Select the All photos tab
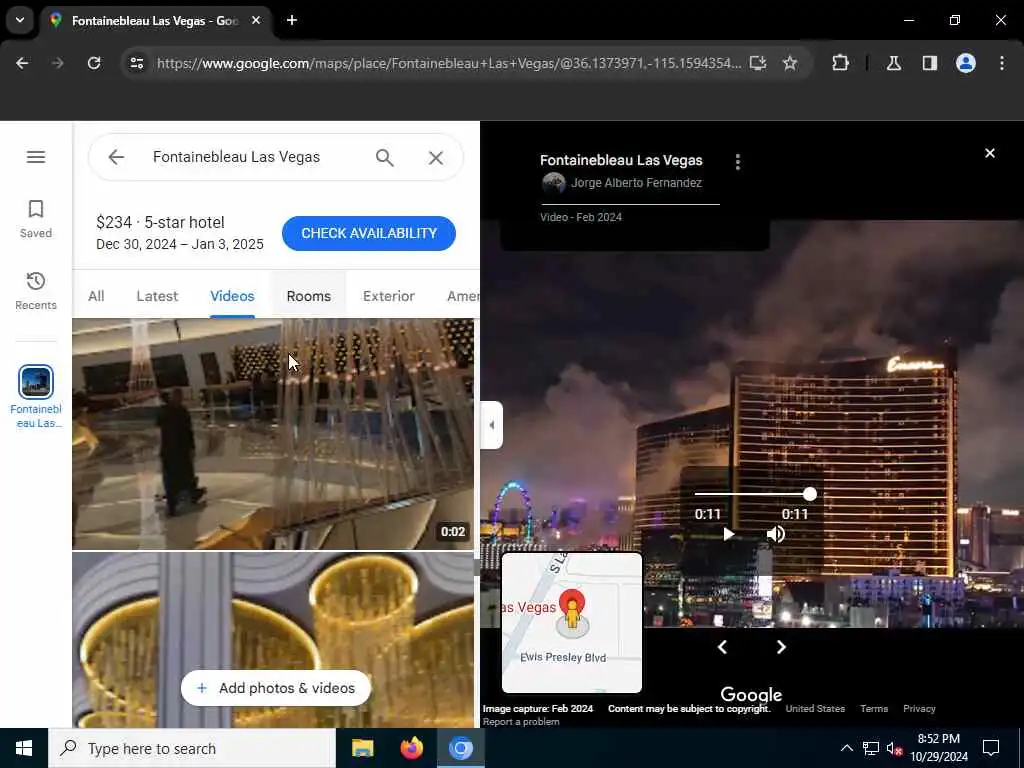This screenshot has height=768, width=1024. point(96,296)
